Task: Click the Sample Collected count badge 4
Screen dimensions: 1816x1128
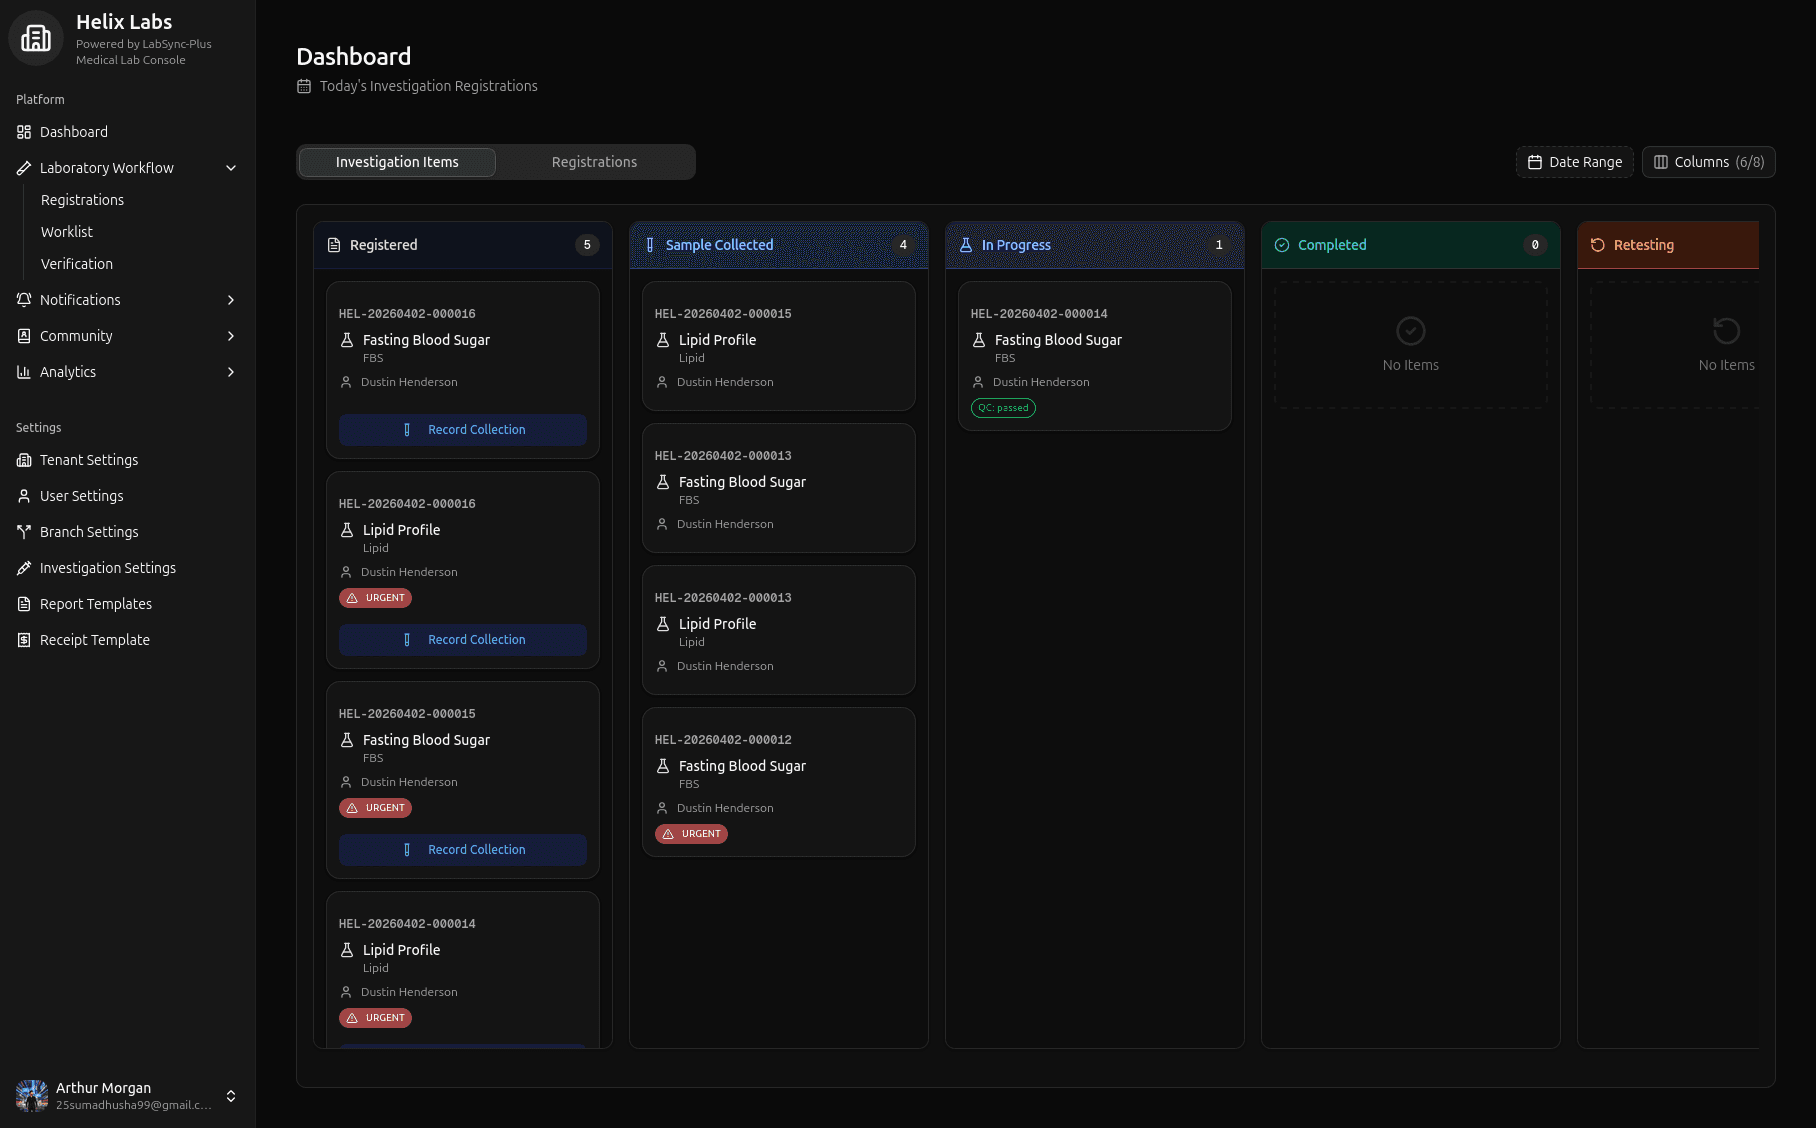Action: [x=903, y=245]
